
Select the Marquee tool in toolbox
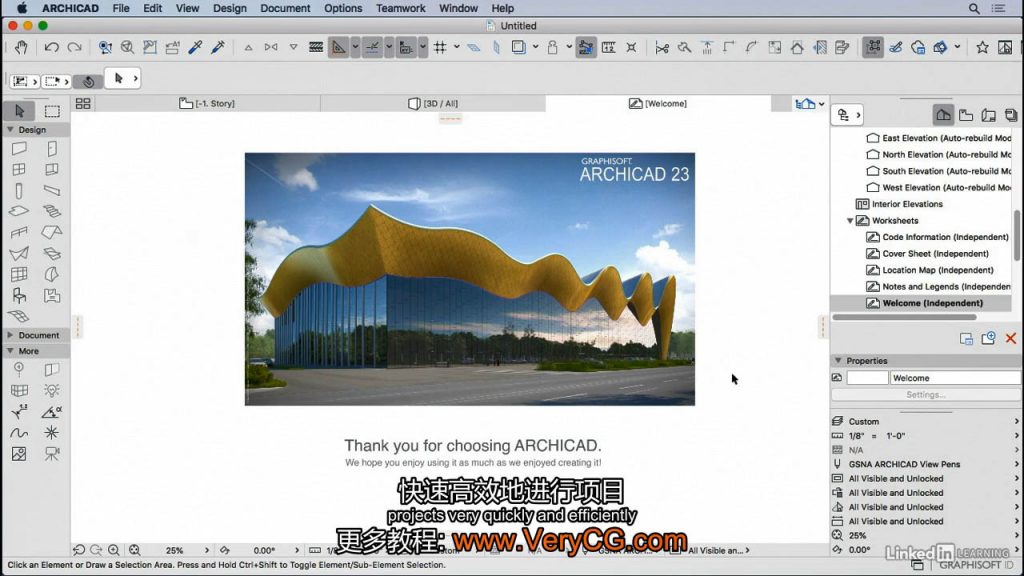tap(52, 110)
